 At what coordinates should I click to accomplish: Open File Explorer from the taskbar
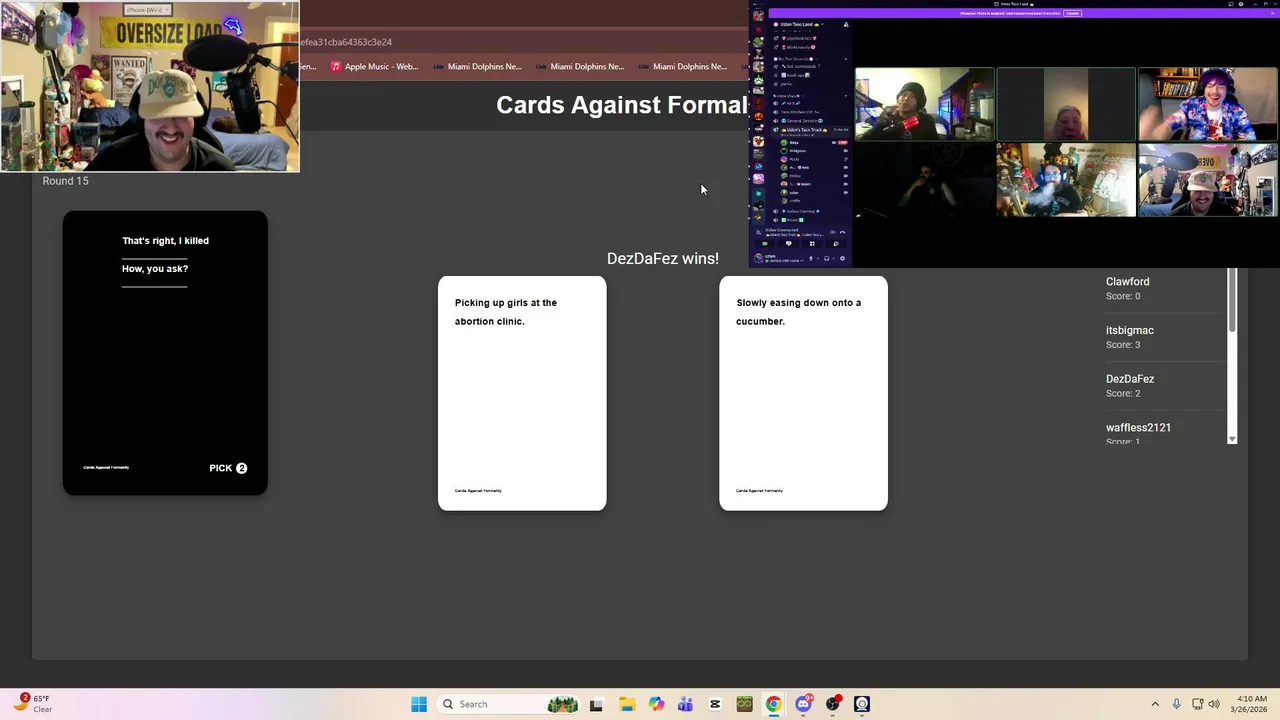[x=626, y=704]
